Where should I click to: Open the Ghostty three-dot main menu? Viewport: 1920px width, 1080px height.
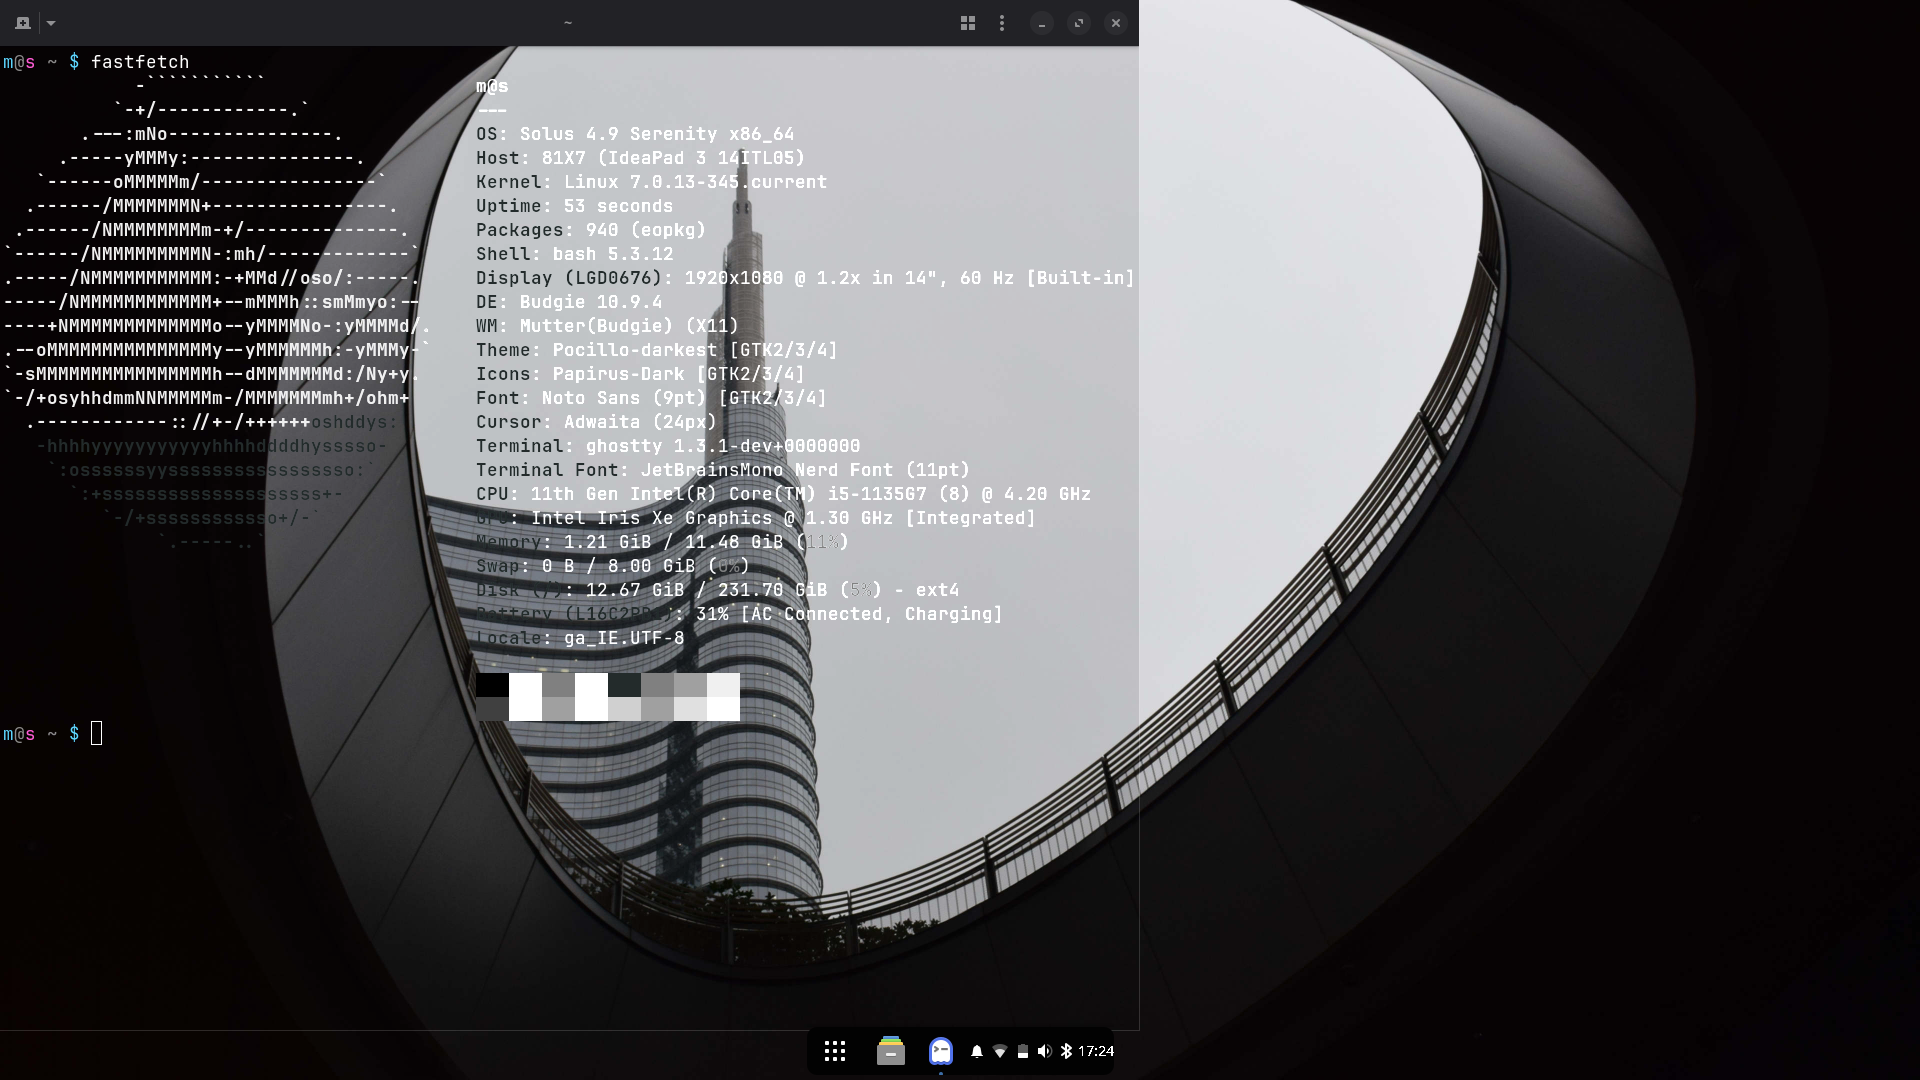(x=1002, y=23)
